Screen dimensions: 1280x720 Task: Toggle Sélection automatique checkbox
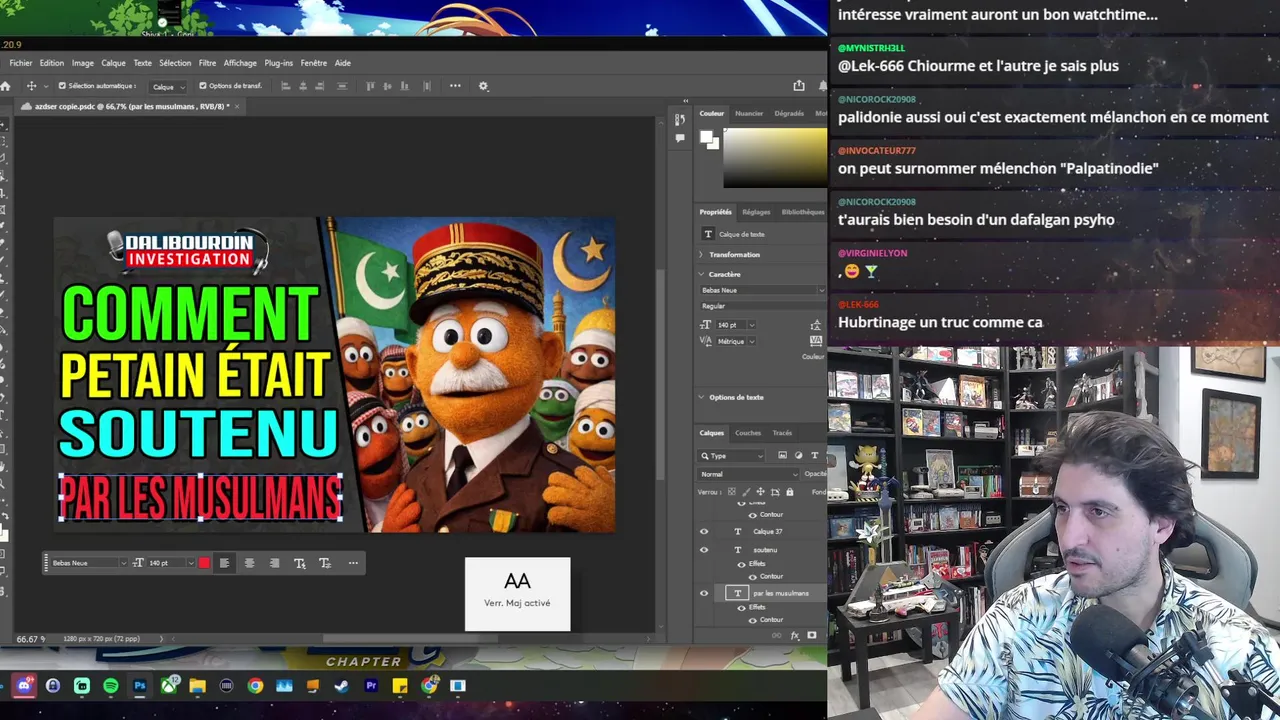[x=62, y=86]
